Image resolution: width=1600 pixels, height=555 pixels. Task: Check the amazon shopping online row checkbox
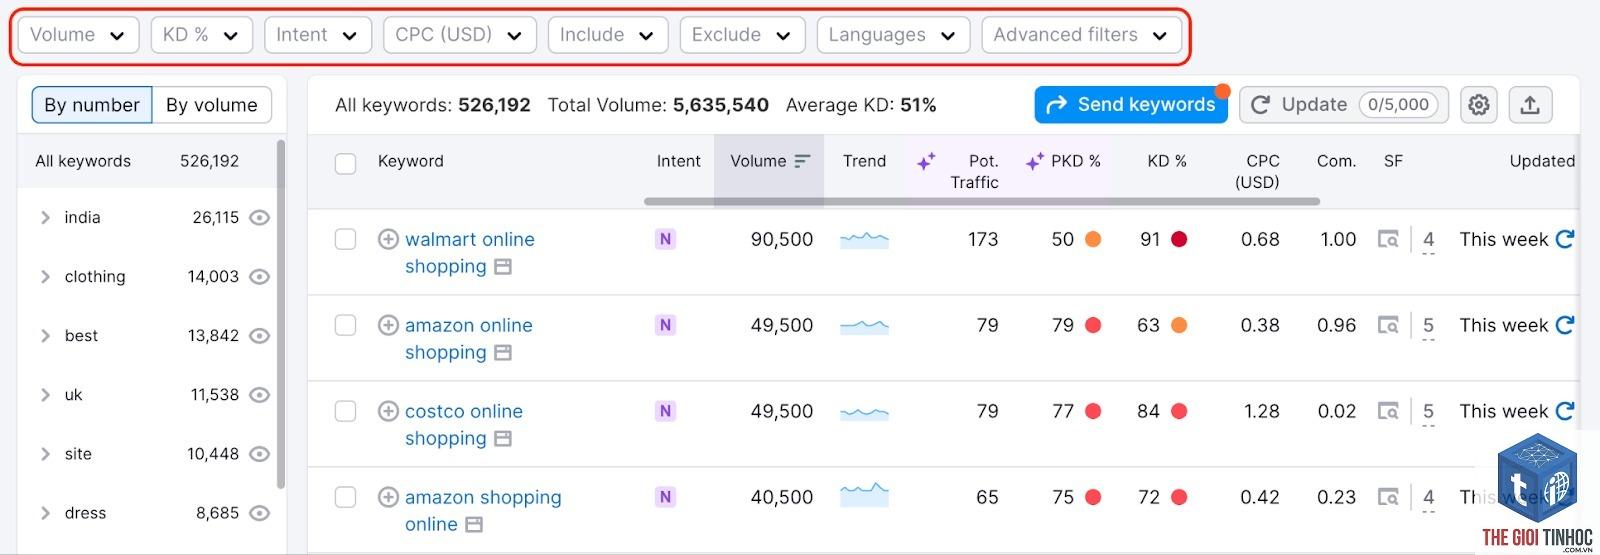345,497
